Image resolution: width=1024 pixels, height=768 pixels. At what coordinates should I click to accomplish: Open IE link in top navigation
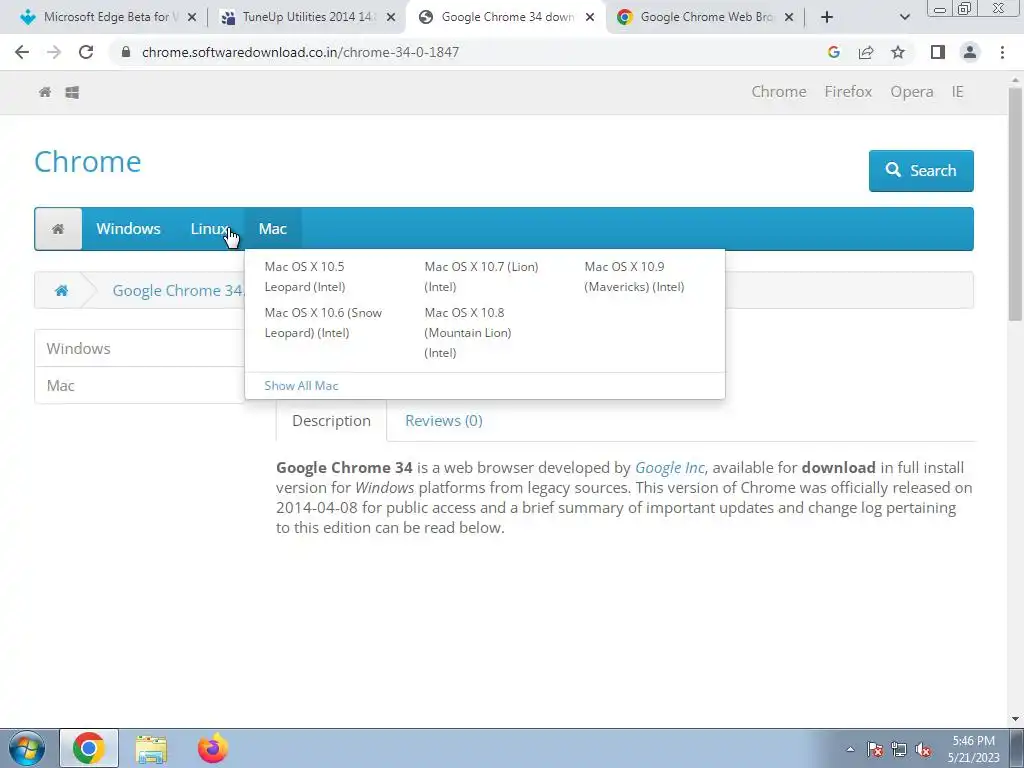(957, 91)
